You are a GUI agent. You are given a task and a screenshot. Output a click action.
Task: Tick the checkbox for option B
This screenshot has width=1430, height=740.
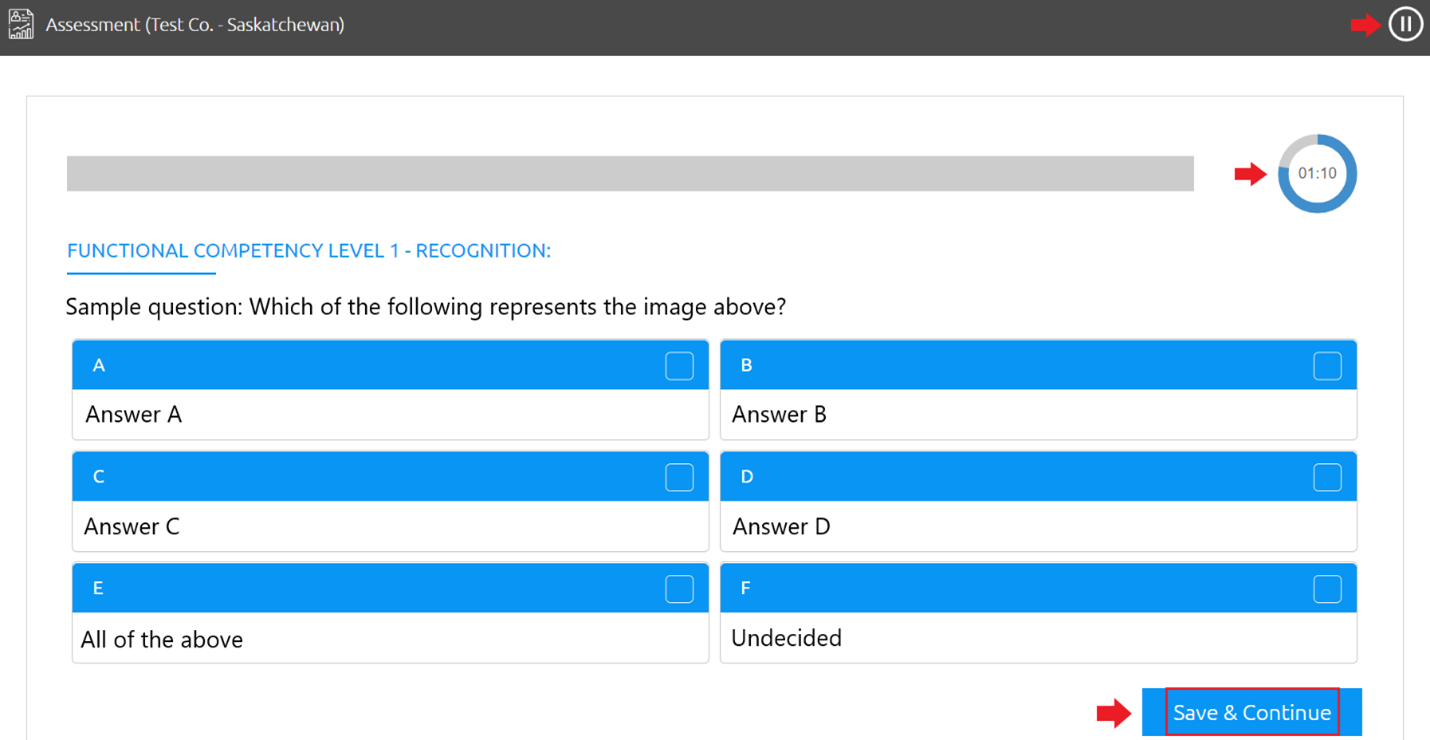pyautogui.click(x=1327, y=366)
